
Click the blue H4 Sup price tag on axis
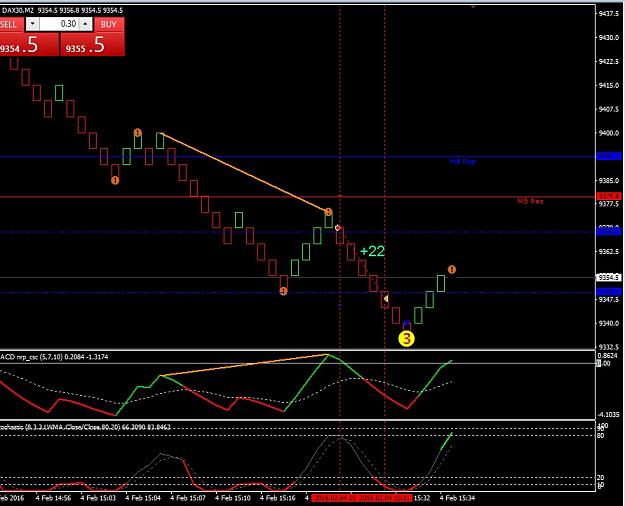click(609, 156)
